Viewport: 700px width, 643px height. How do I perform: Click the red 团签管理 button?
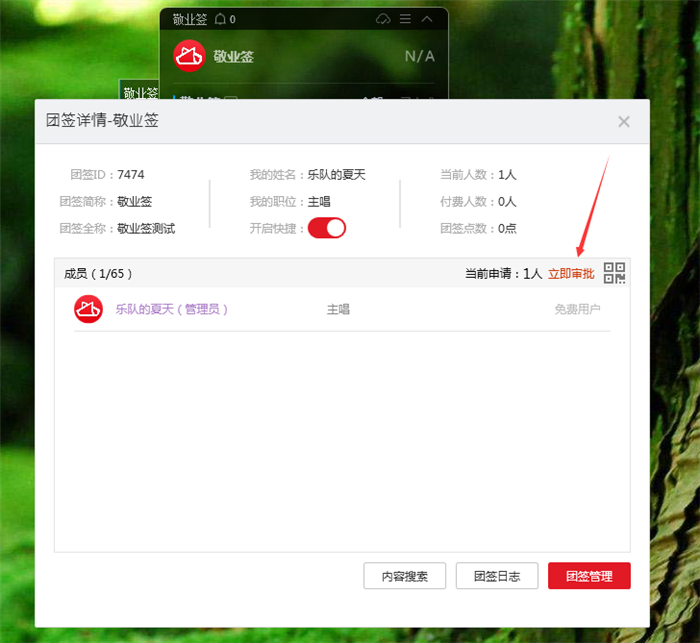pos(589,576)
